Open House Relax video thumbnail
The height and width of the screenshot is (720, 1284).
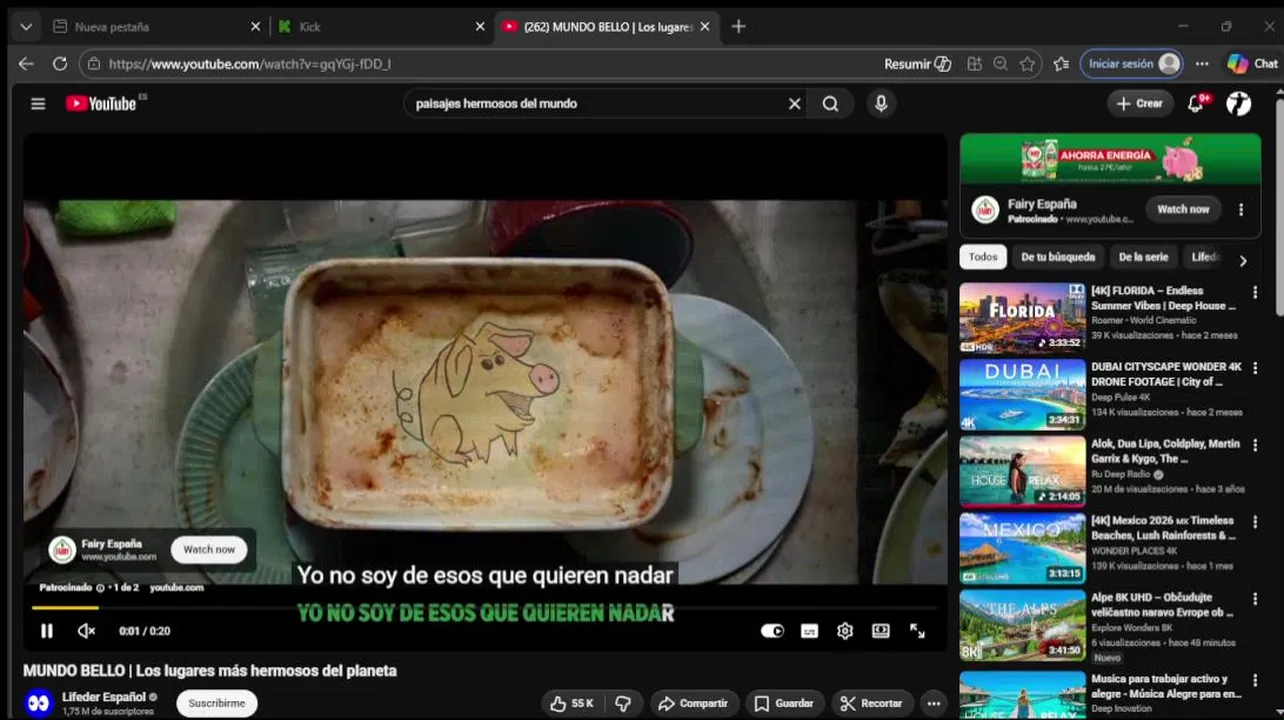click(x=1022, y=471)
